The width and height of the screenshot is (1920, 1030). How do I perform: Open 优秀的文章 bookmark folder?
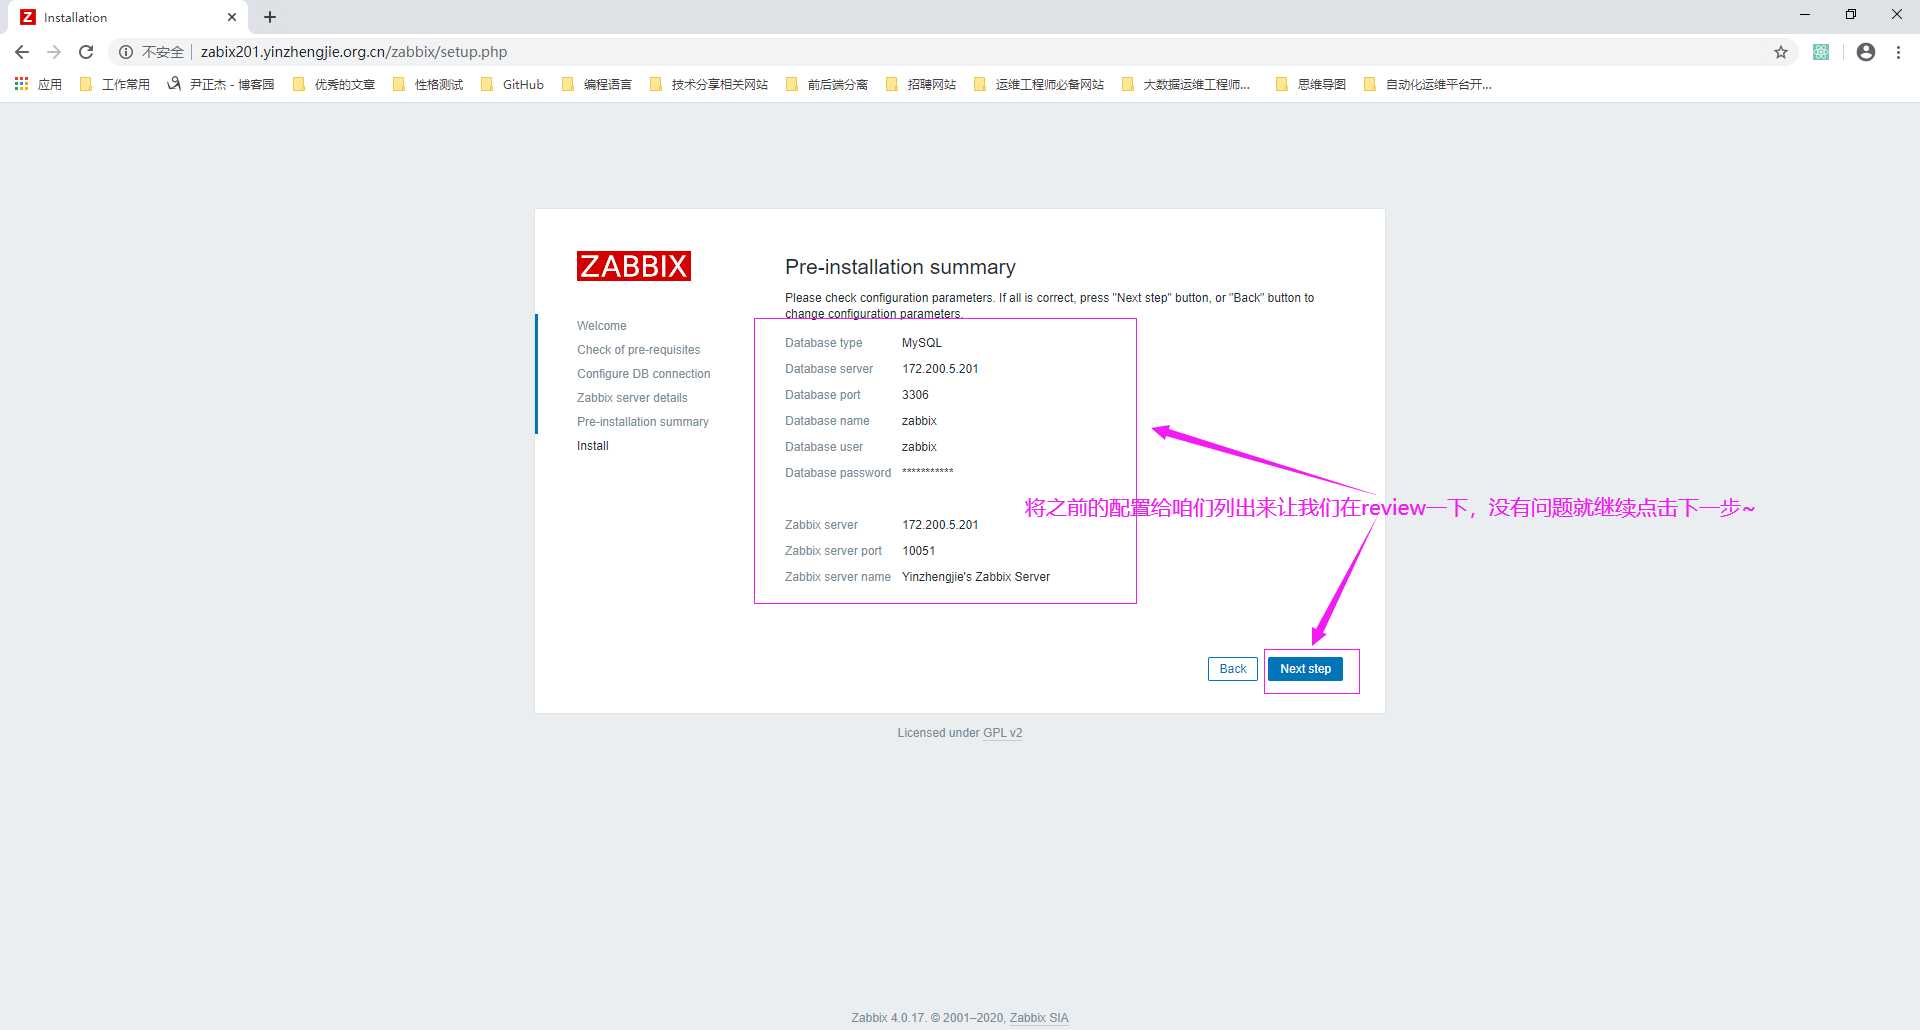click(x=334, y=84)
